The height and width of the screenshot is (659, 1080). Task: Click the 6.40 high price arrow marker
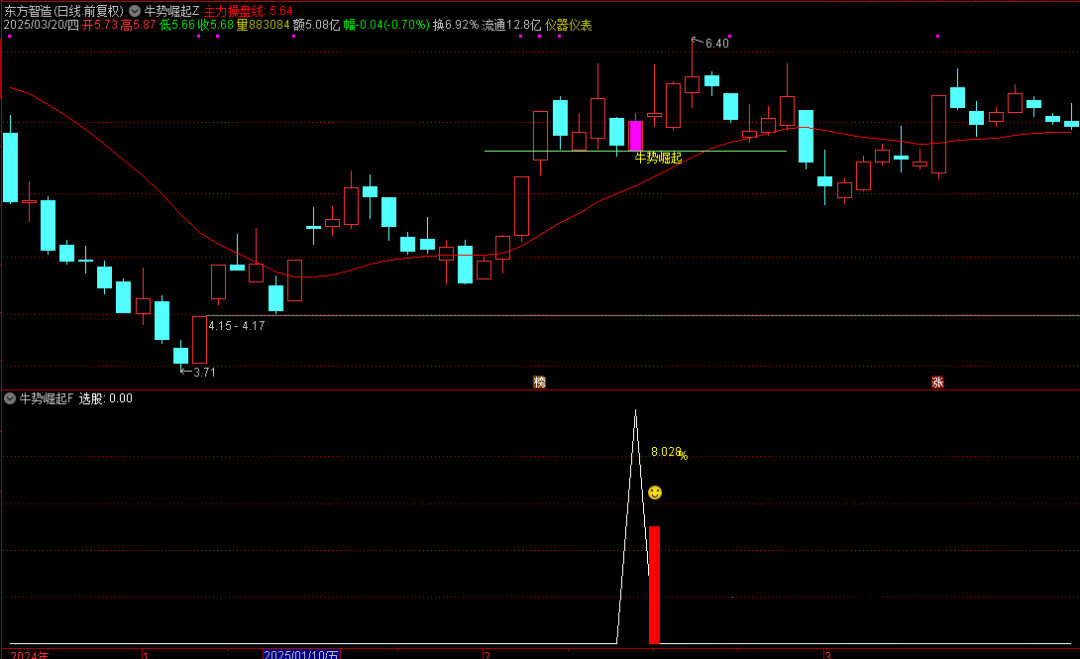click(x=711, y=43)
